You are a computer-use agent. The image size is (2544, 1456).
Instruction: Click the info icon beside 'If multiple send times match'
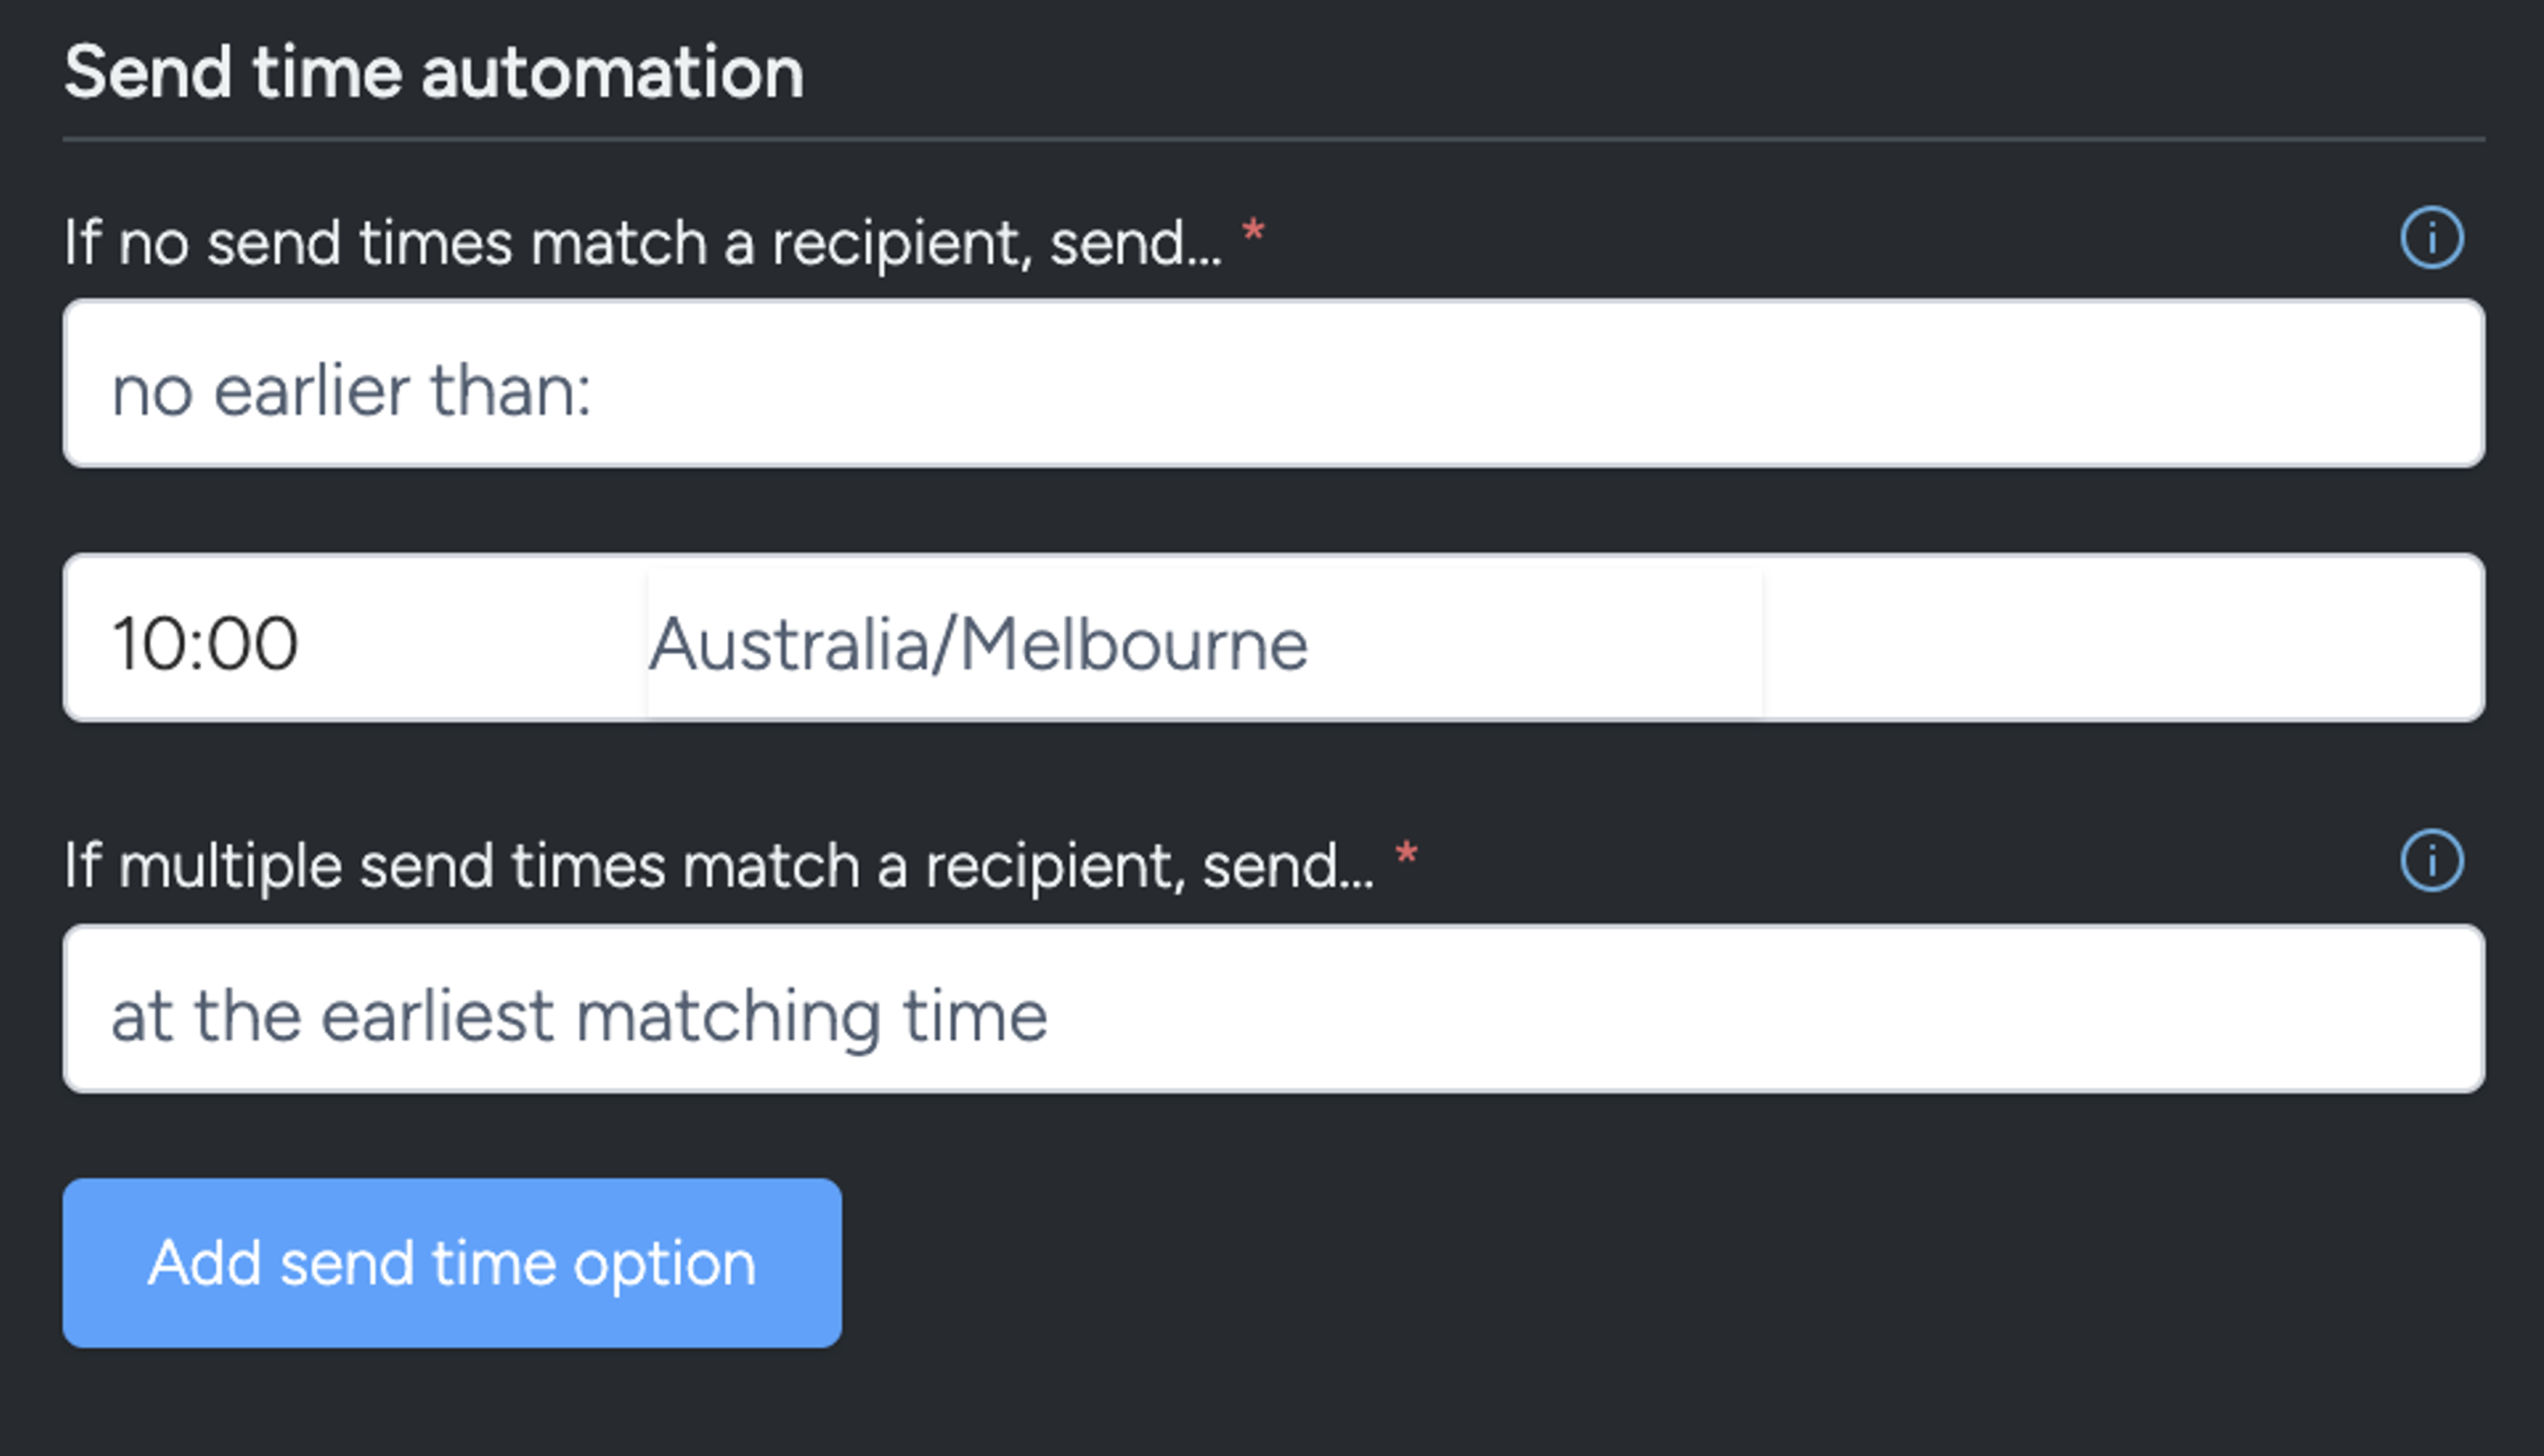[x=2430, y=860]
